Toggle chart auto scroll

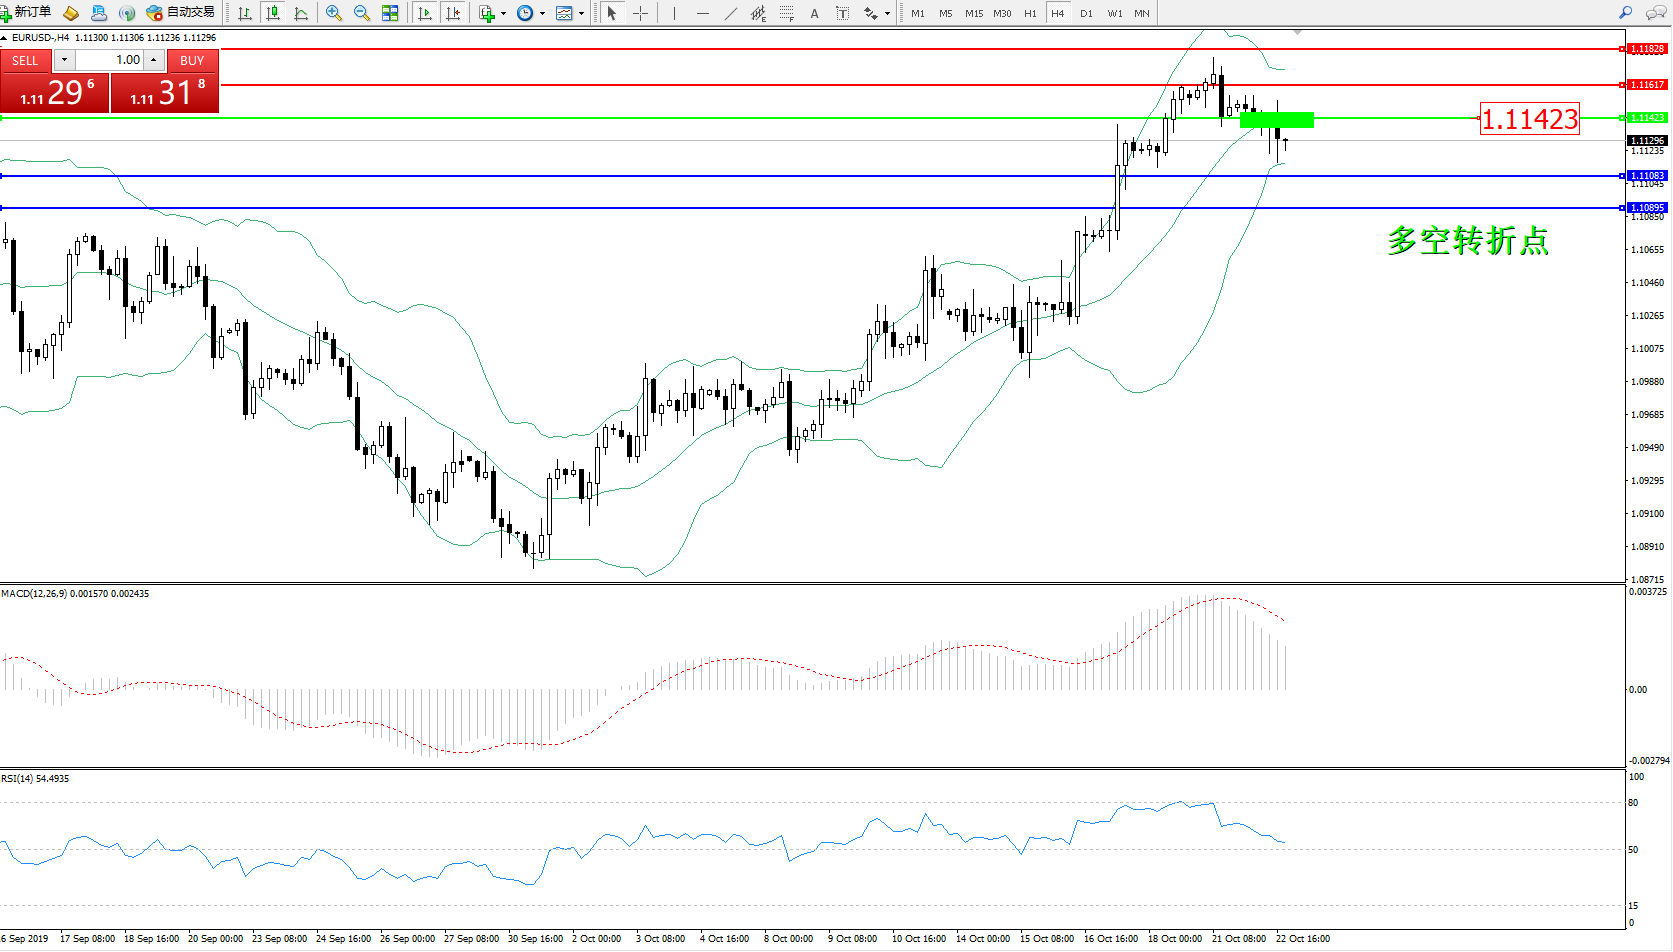point(425,13)
